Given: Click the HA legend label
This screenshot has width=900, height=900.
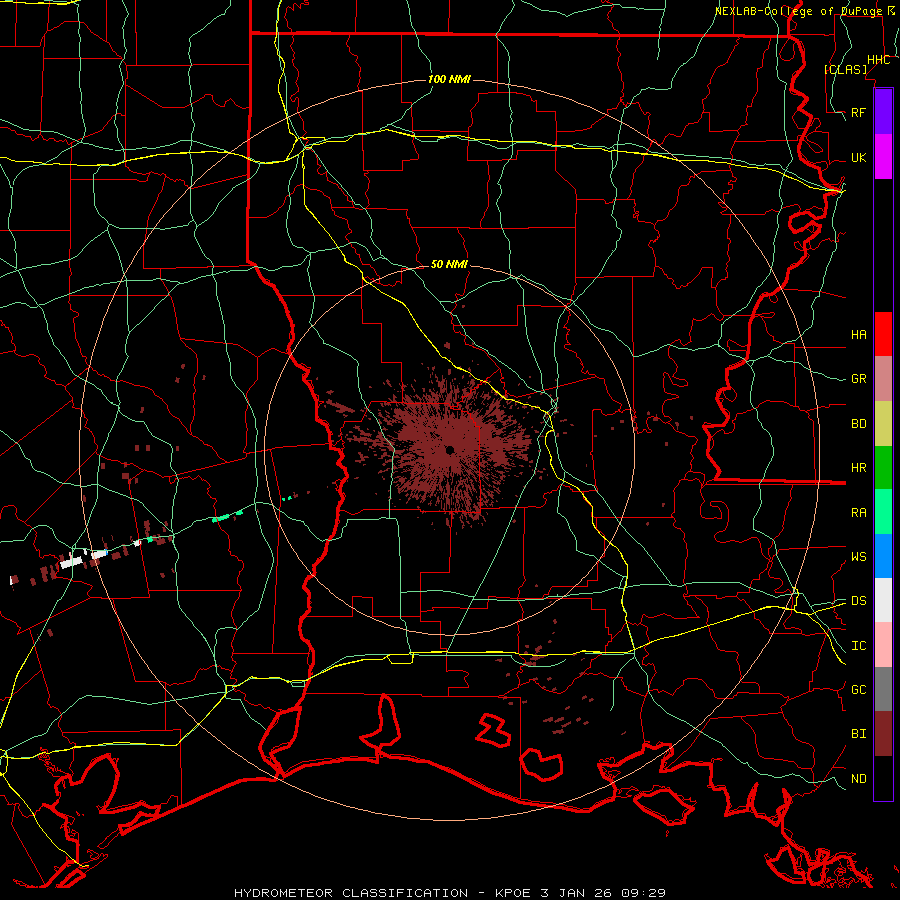Looking at the screenshot, I should [858, 334].
